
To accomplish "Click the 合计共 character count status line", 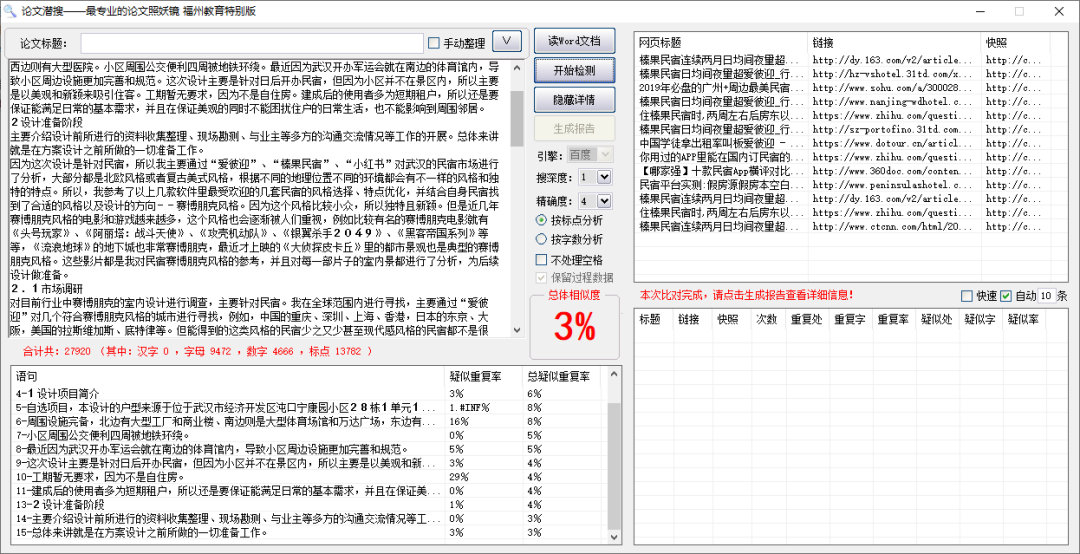I will (198, 351).
